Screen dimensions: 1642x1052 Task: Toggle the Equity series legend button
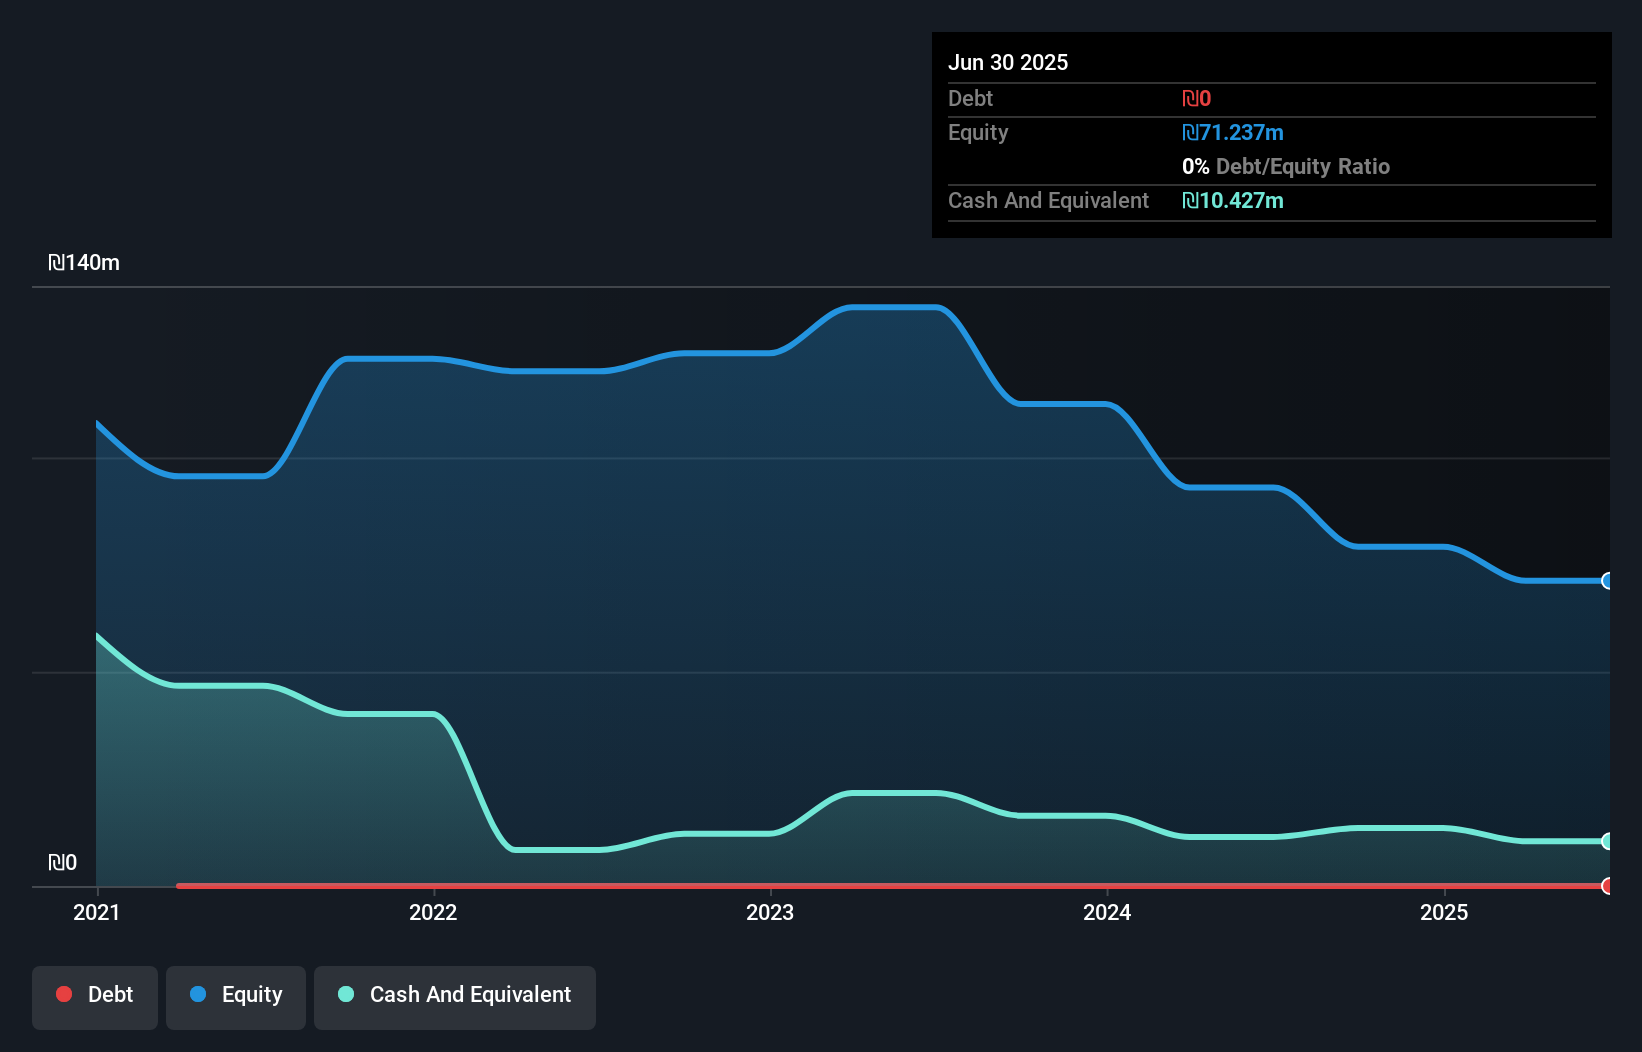pyautogui.click(x=236, y=996)
